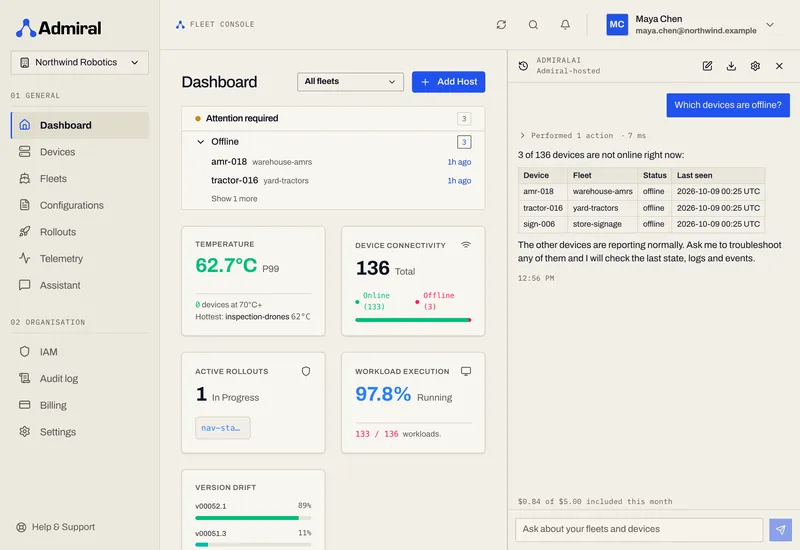Open Help & Support
This screenshot has width=800, height=550.
[x=56, y=527]
